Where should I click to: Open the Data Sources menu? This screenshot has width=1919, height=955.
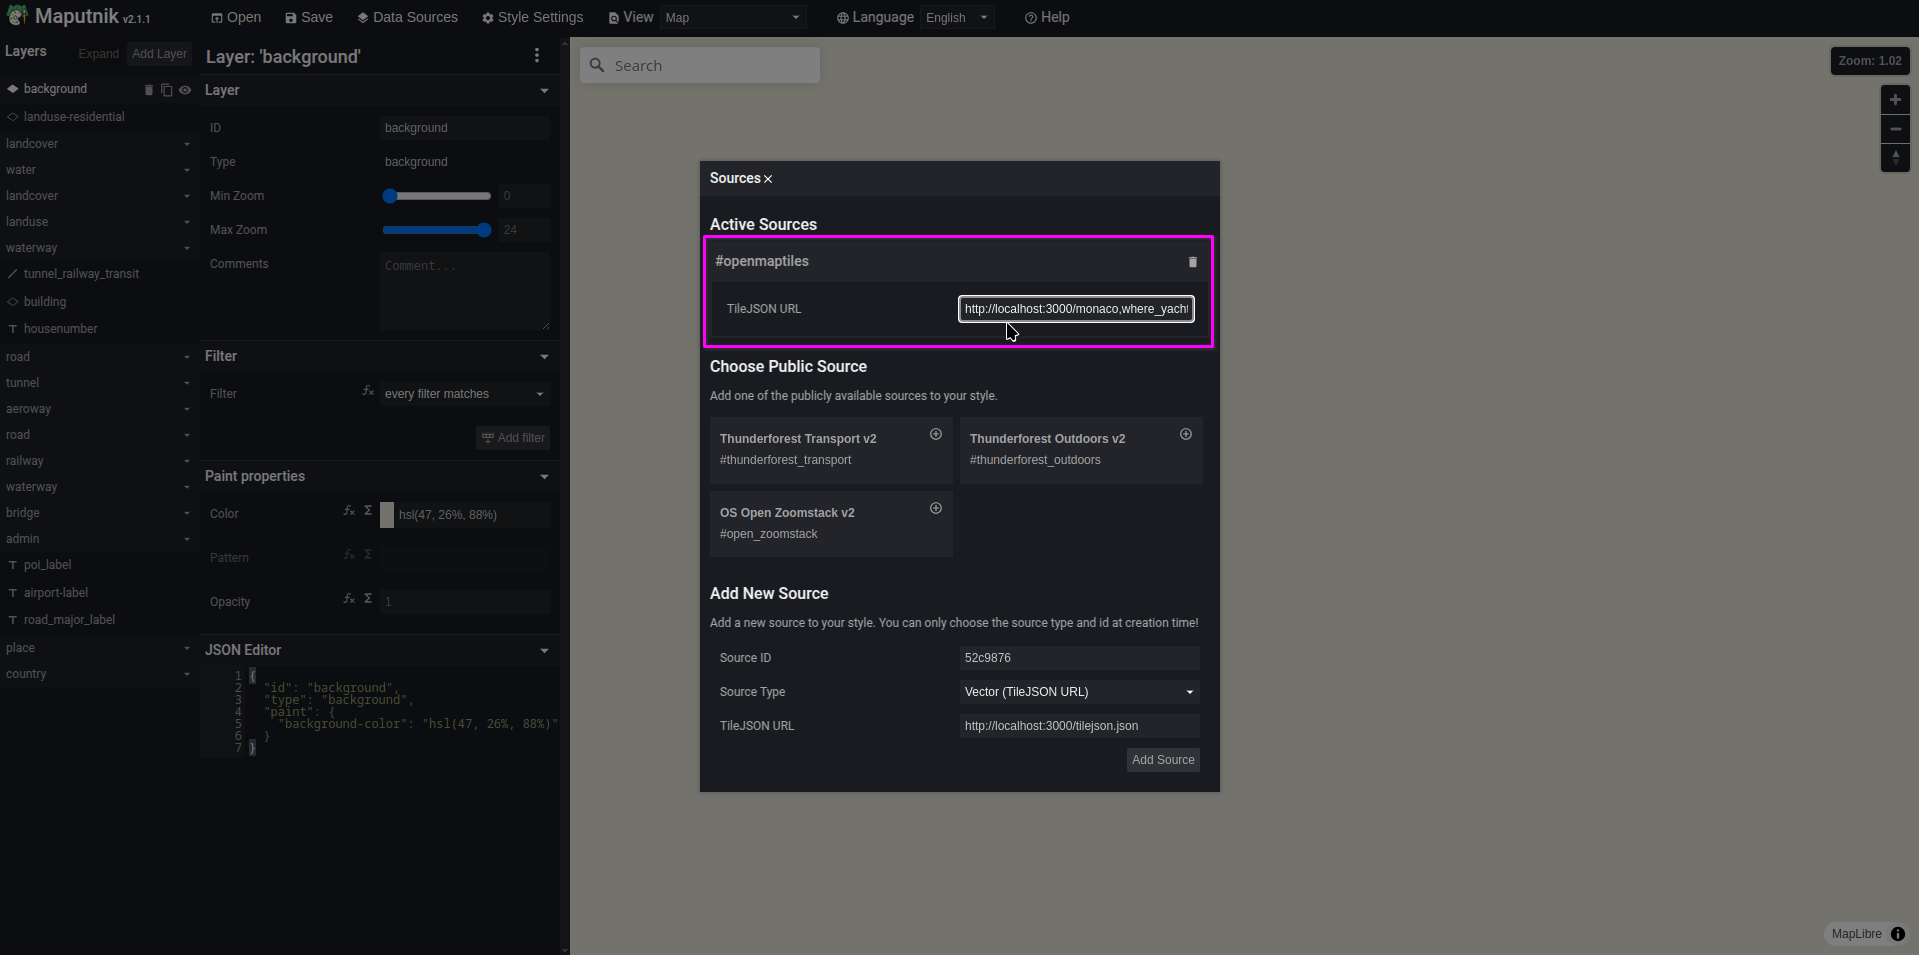coord(406,17)
